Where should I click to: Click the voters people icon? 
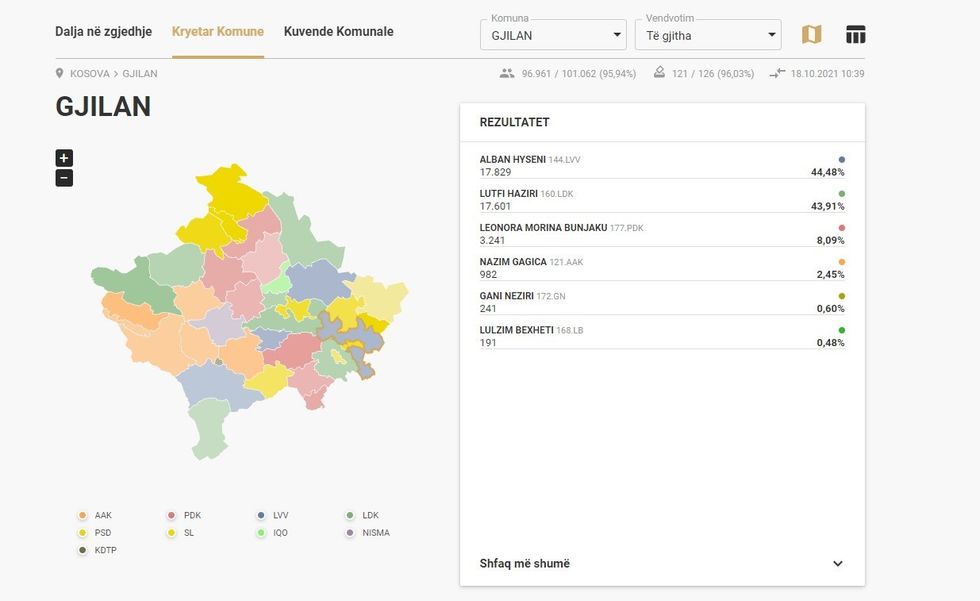click(x=507, y=74)
